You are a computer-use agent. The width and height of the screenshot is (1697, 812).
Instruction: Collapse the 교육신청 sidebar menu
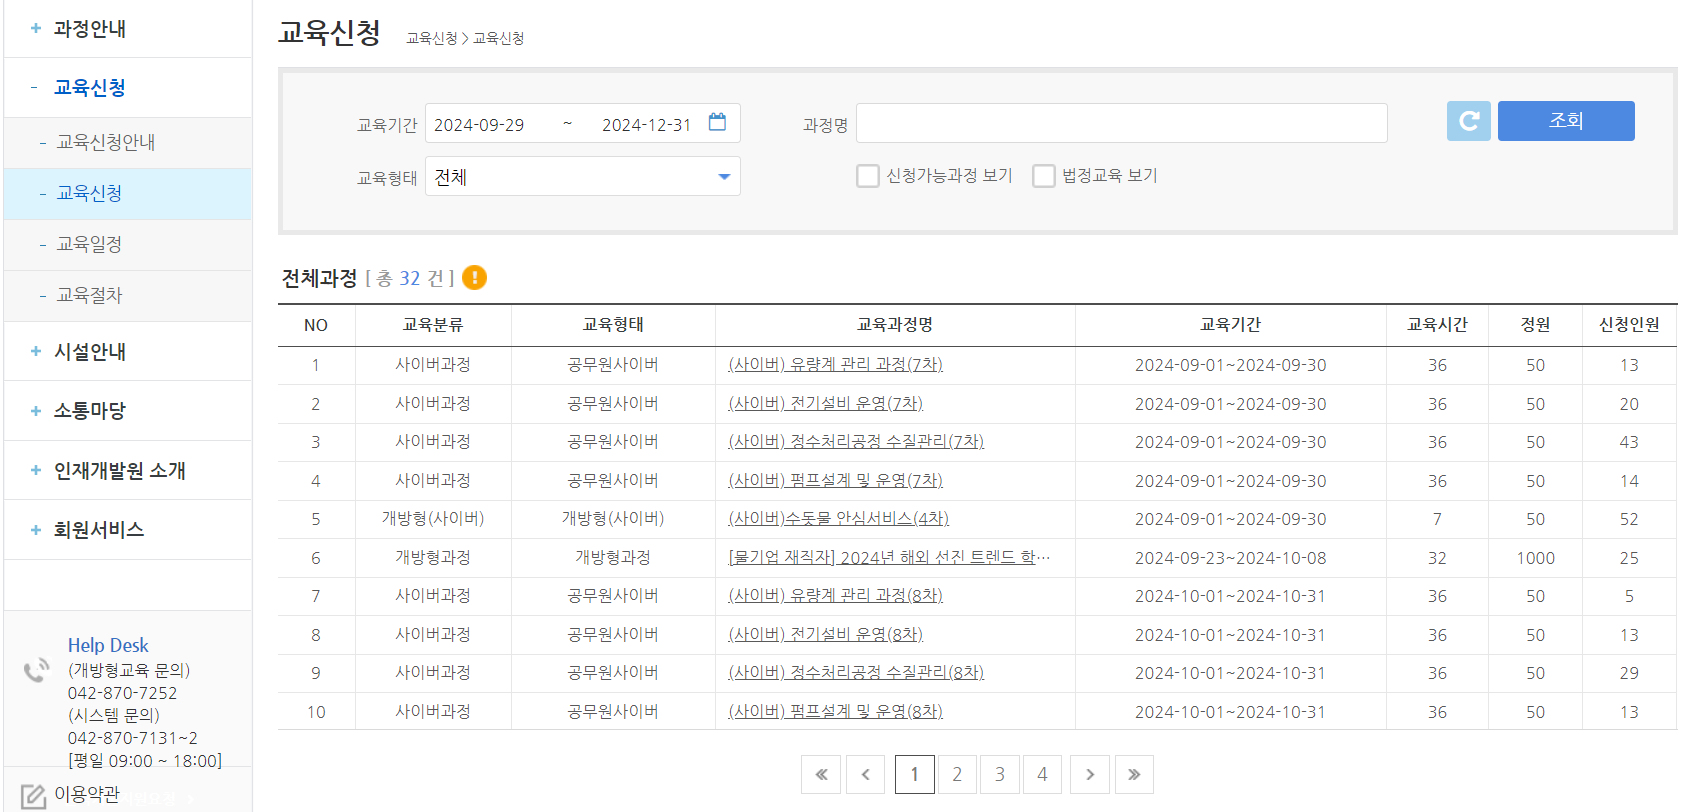[x=128, y=88]
